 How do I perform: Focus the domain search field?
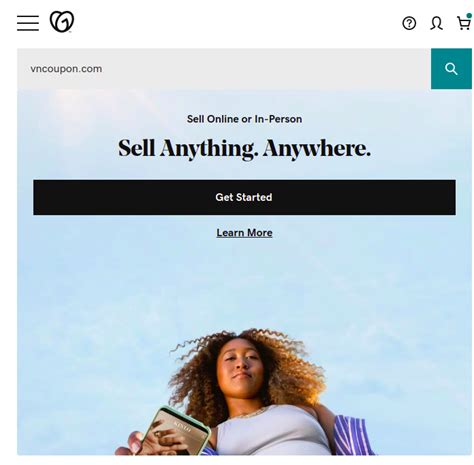pos(224,69)
